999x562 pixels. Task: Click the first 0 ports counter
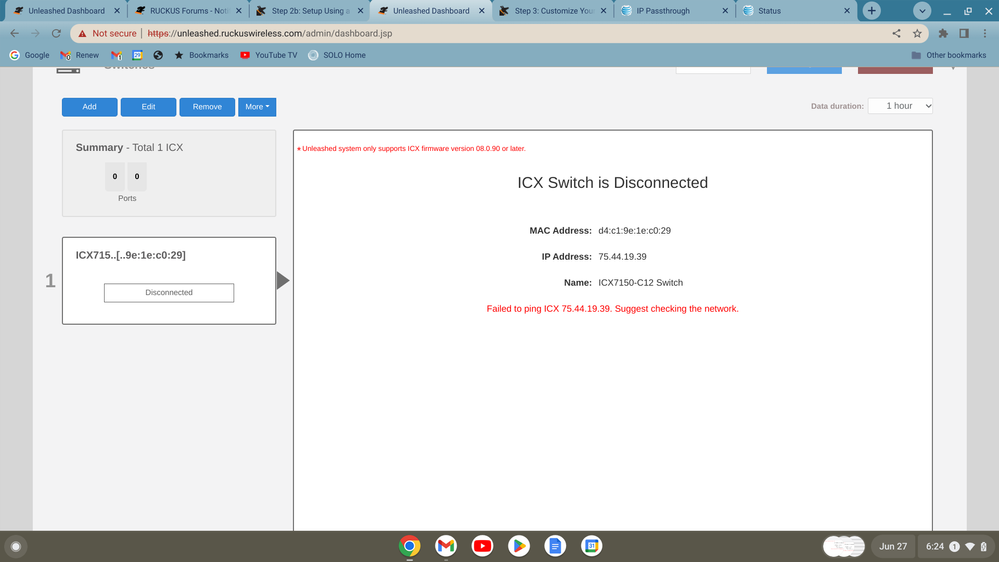(115, 177)
